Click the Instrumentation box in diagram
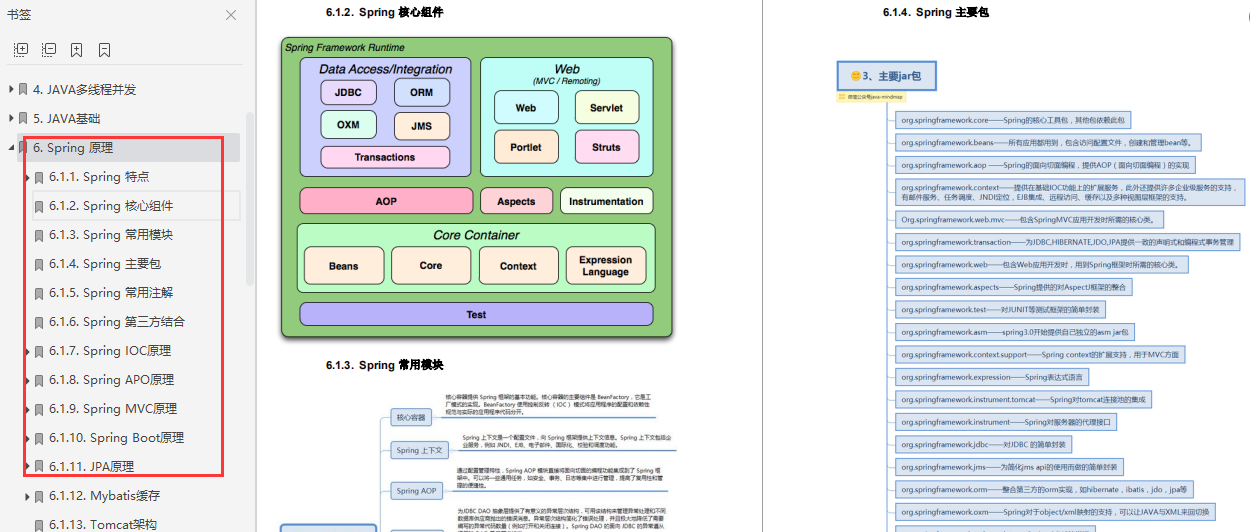The image size is (1250, 532). coord(606,201)
